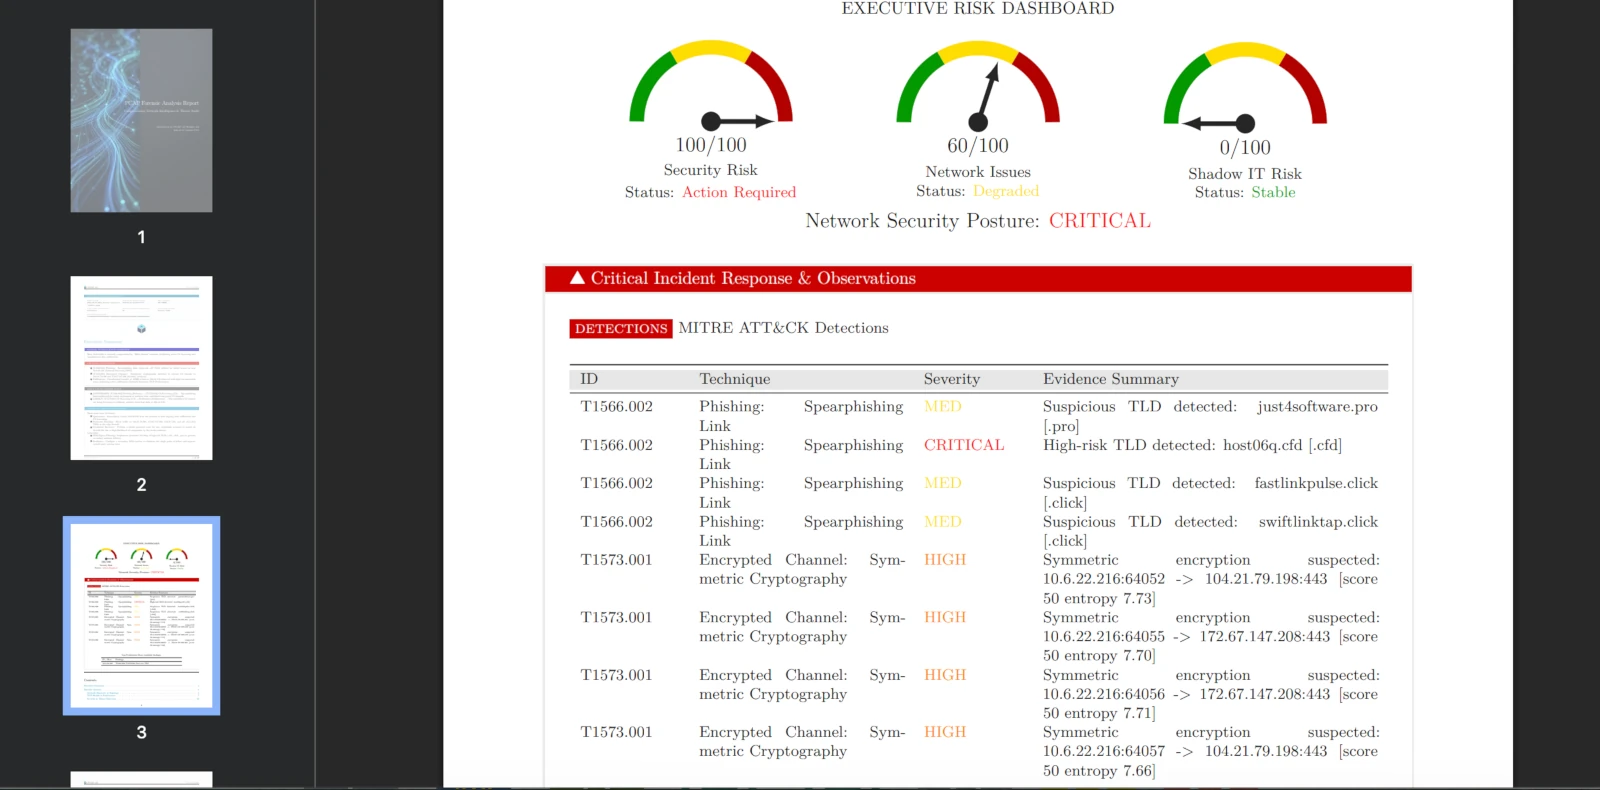Screen dimensions: 1600x790
Task: Click "[.cfd]" TLD tag text
Action: click(1325, 445)
